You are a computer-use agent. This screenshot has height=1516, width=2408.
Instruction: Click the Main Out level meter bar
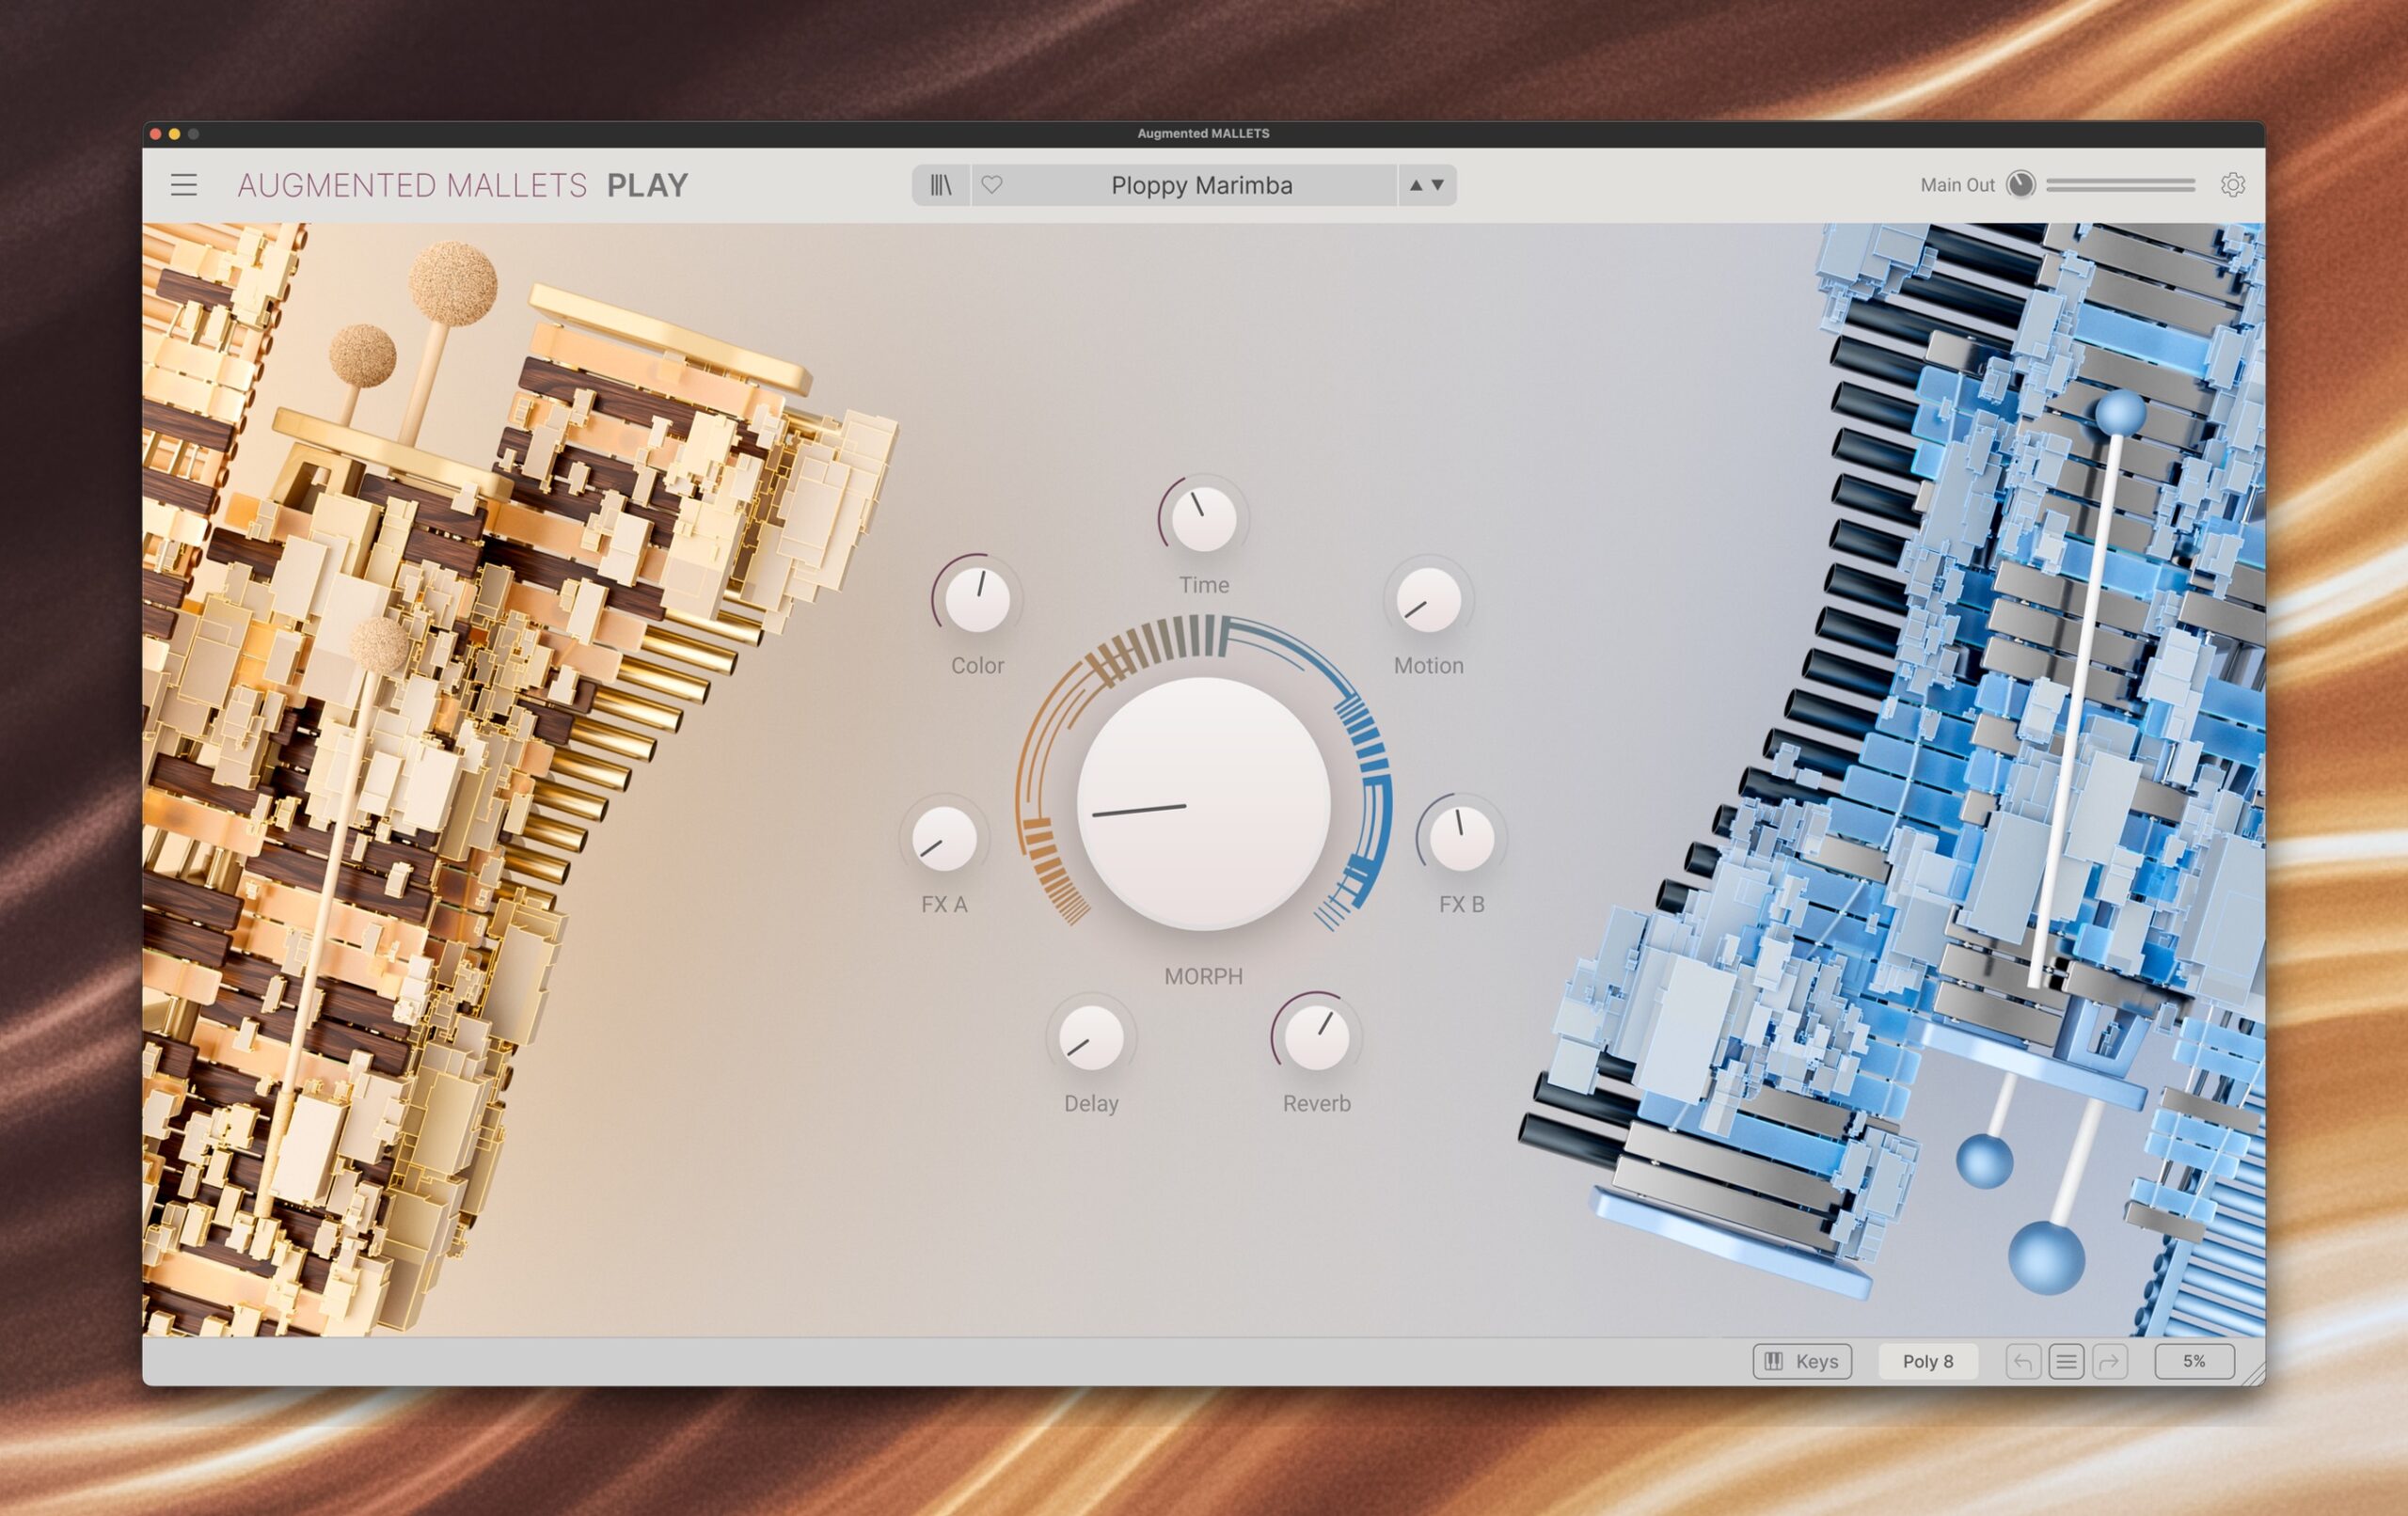(x=2120, y=185)
